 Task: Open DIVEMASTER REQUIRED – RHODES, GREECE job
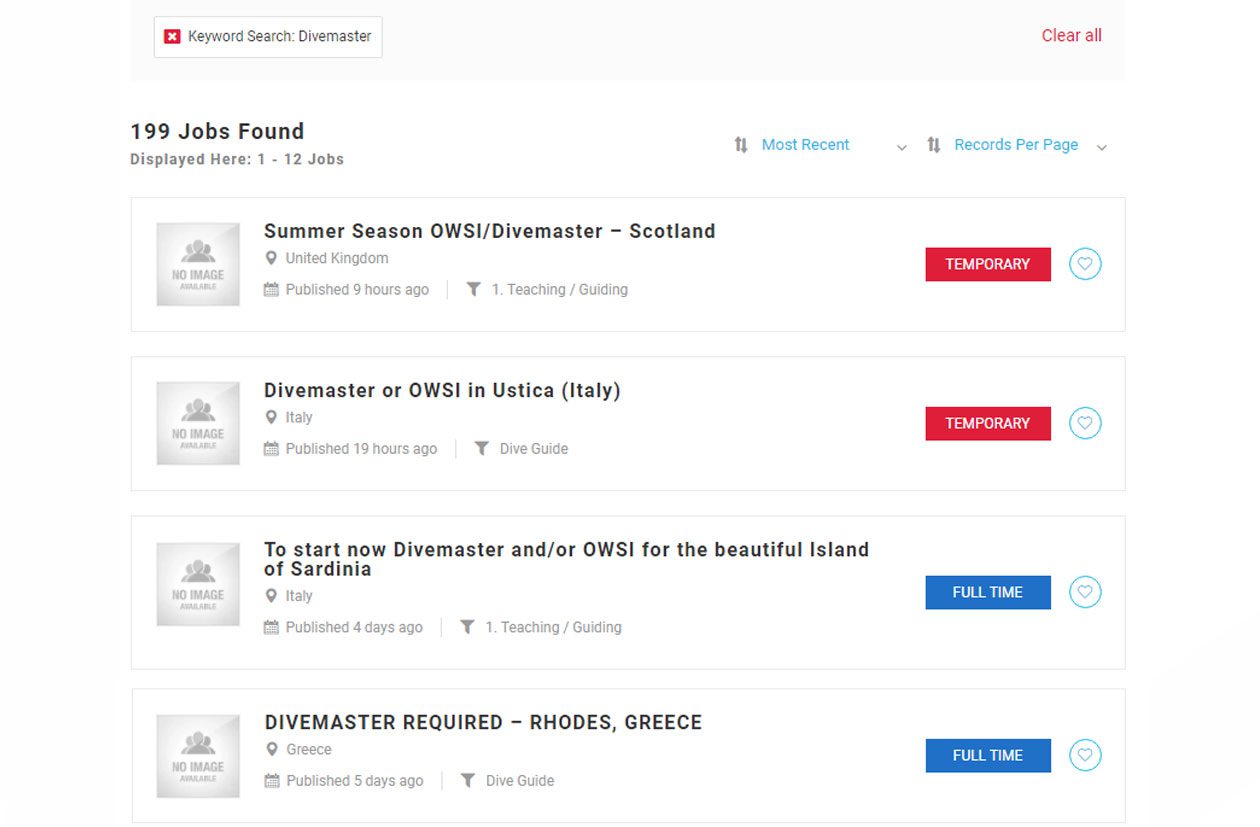pyautogui.click(x=483, y=722)
